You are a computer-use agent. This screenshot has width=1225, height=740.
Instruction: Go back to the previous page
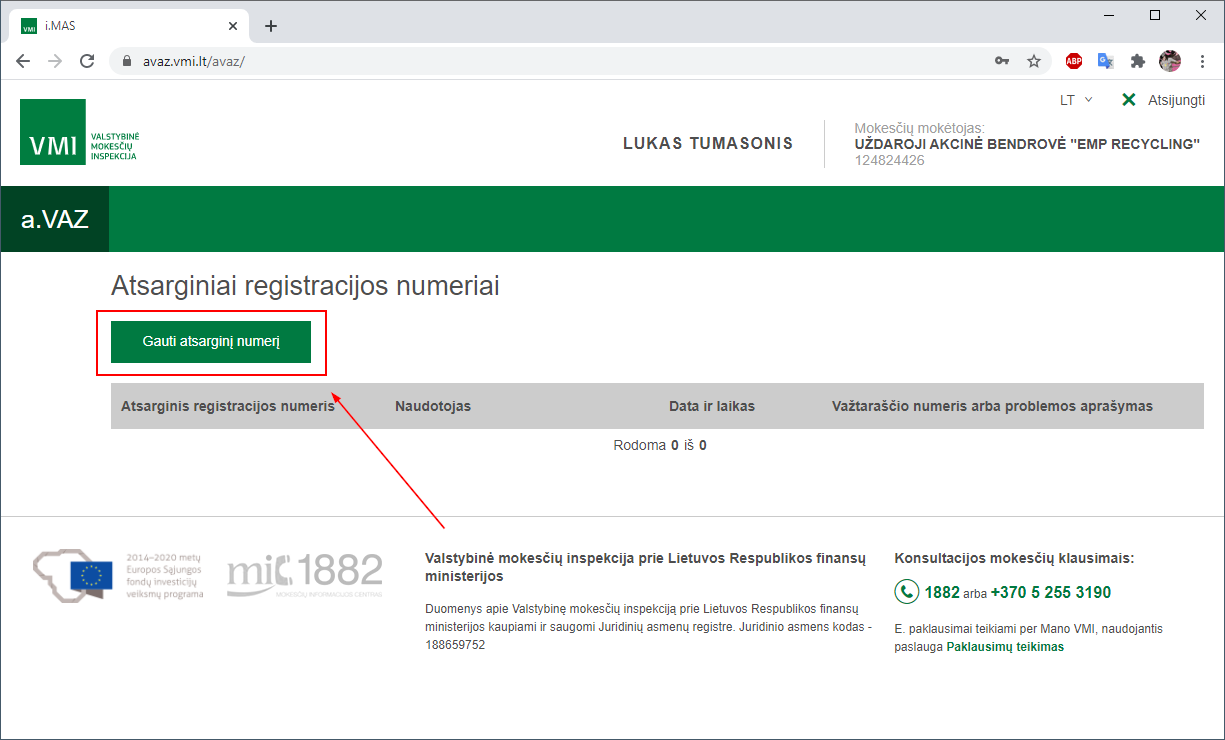tap(23, 61)
